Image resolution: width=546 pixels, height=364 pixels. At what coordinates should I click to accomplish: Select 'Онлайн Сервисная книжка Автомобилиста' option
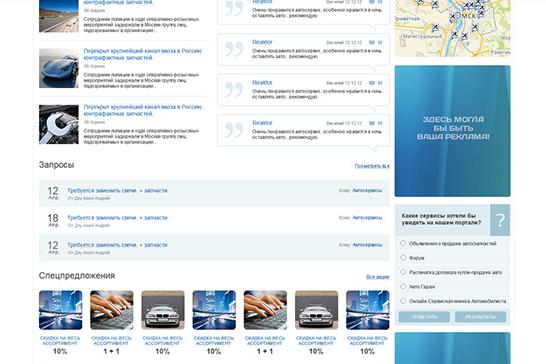(x=403, y=301)
